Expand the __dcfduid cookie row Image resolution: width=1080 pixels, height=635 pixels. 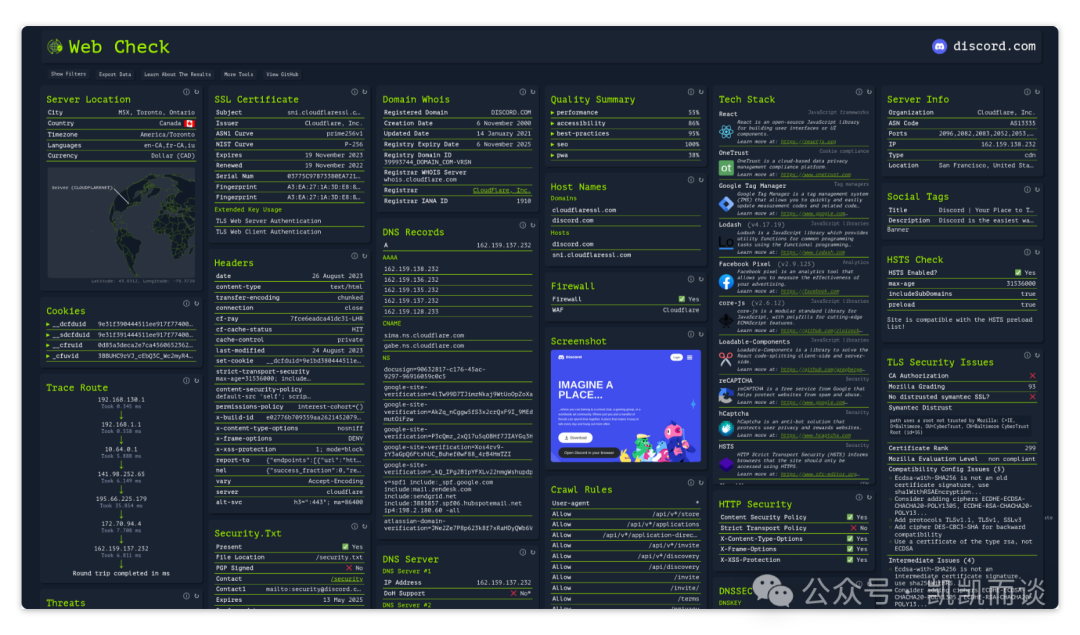pyautogui.click(x=120, y=324)
